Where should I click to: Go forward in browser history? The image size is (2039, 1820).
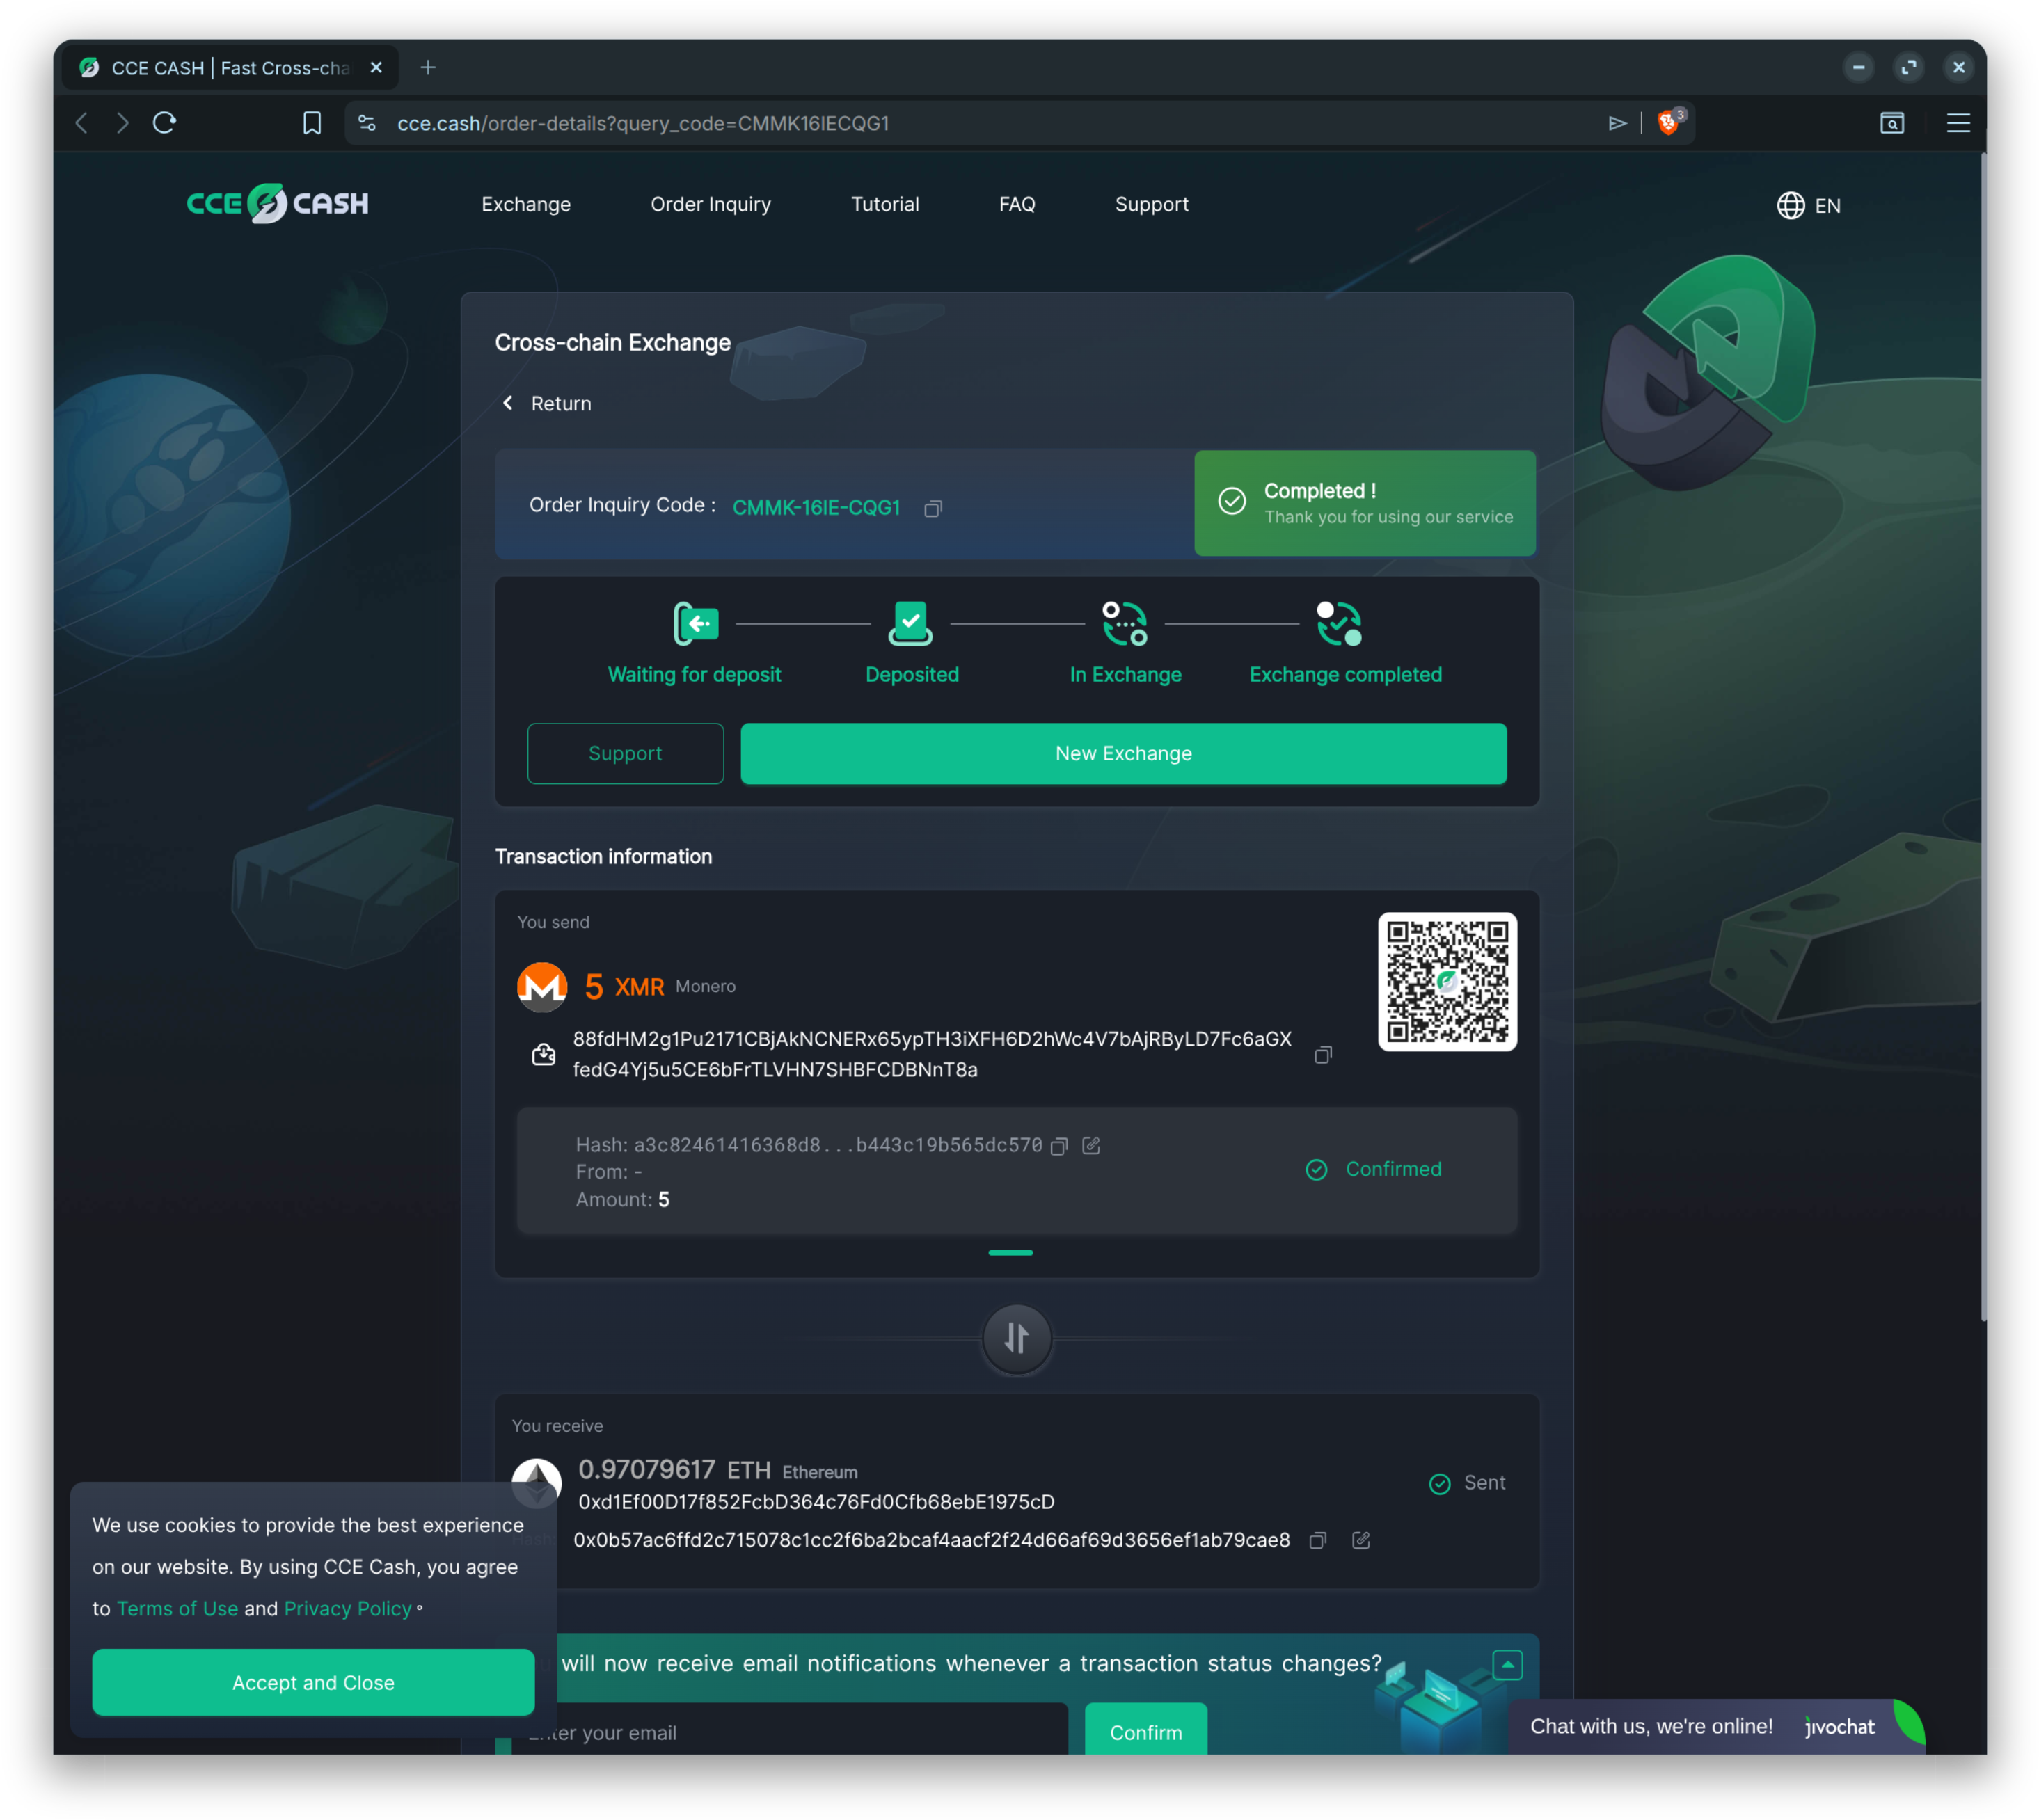pos(122,123)
